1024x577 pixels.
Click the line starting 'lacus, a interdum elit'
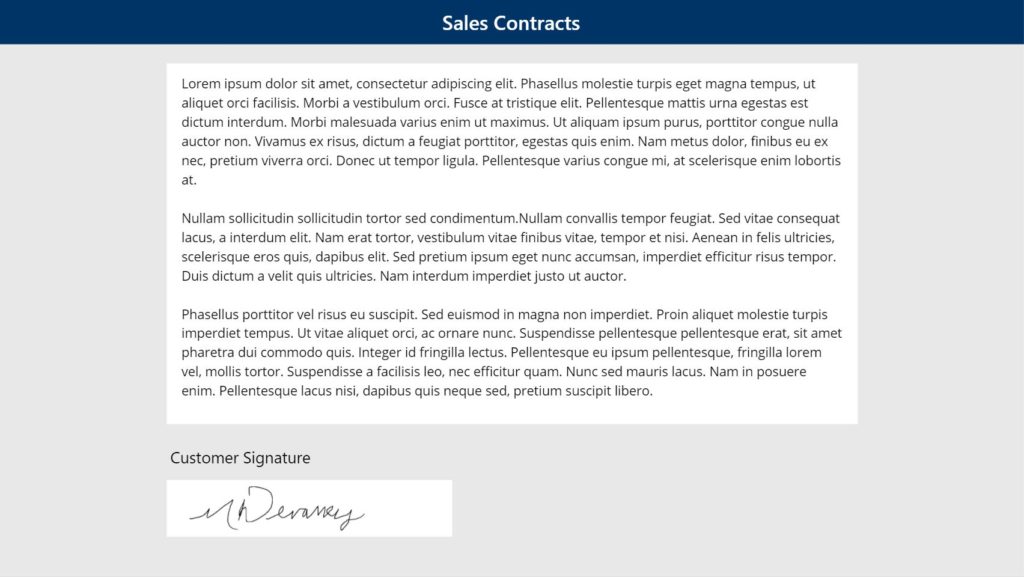[x=508, y=237]
